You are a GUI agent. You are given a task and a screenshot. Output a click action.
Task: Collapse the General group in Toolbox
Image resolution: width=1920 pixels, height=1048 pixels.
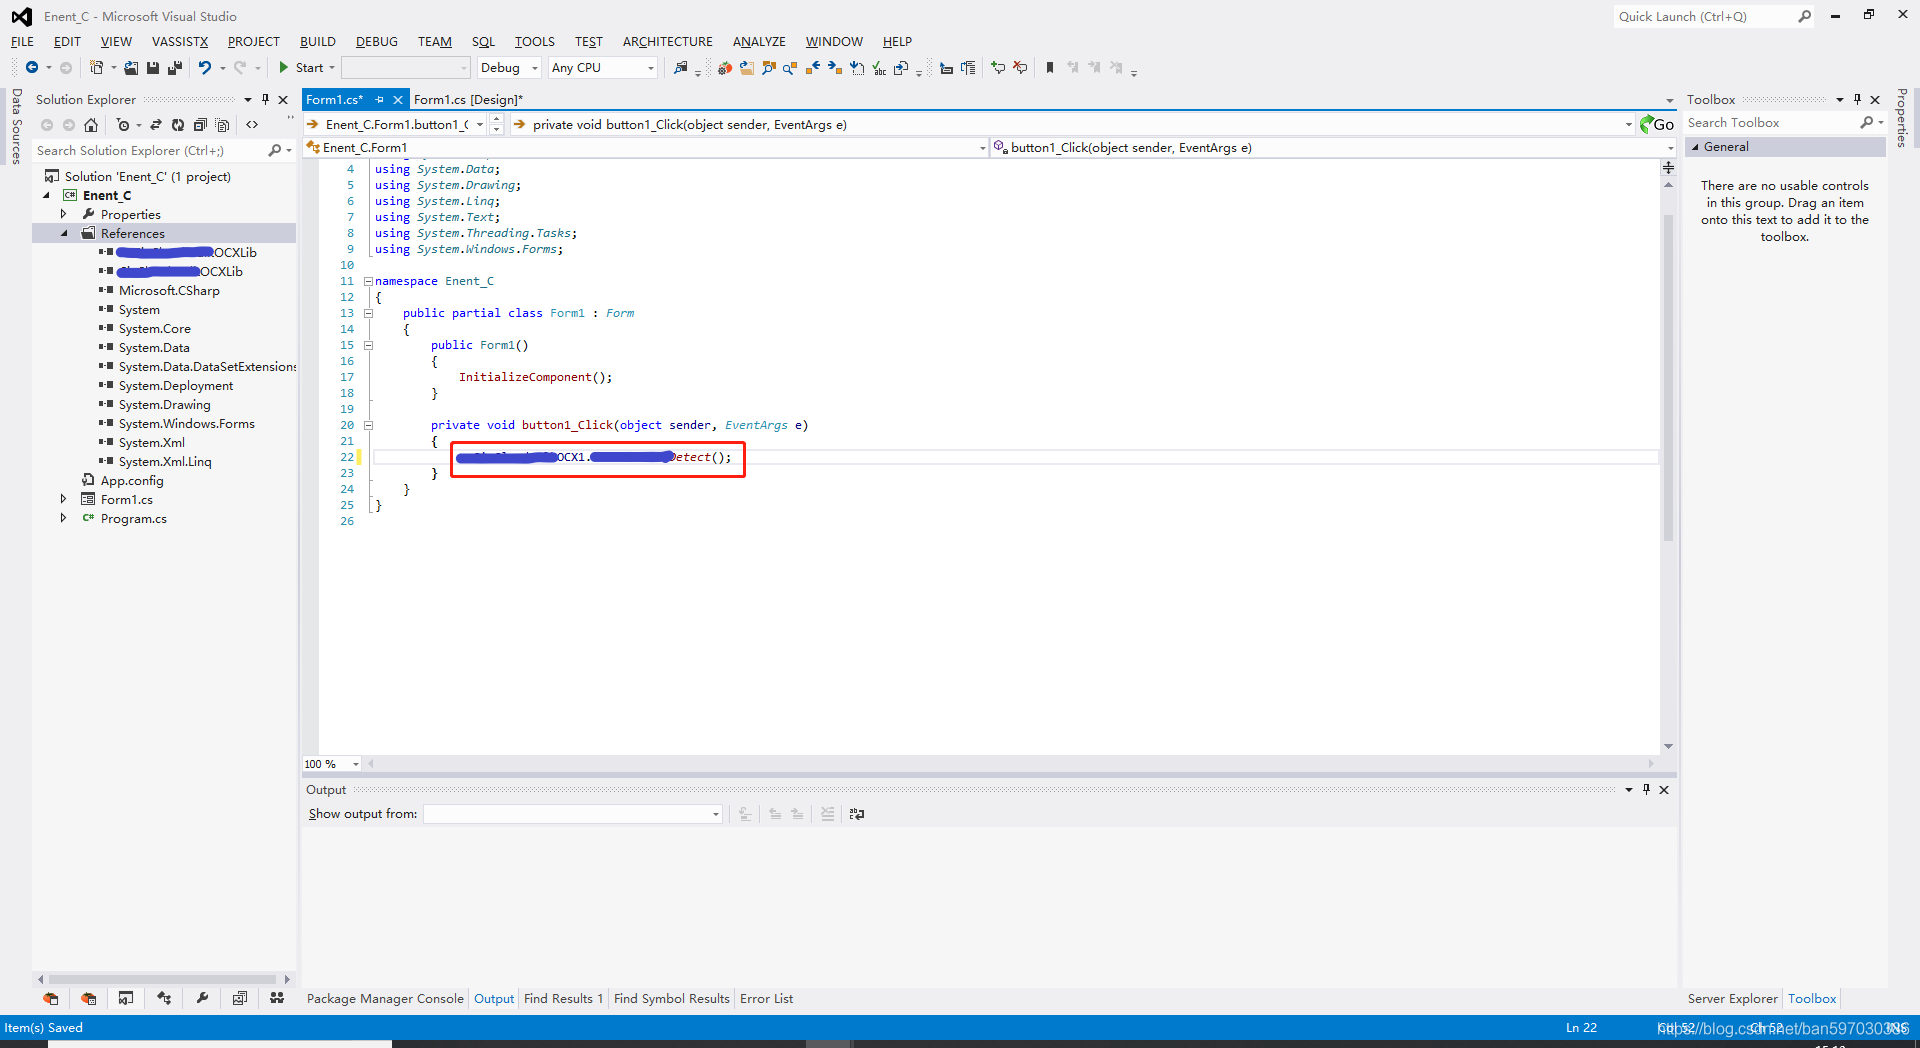pyautogui.click(x=1695, y=147)
